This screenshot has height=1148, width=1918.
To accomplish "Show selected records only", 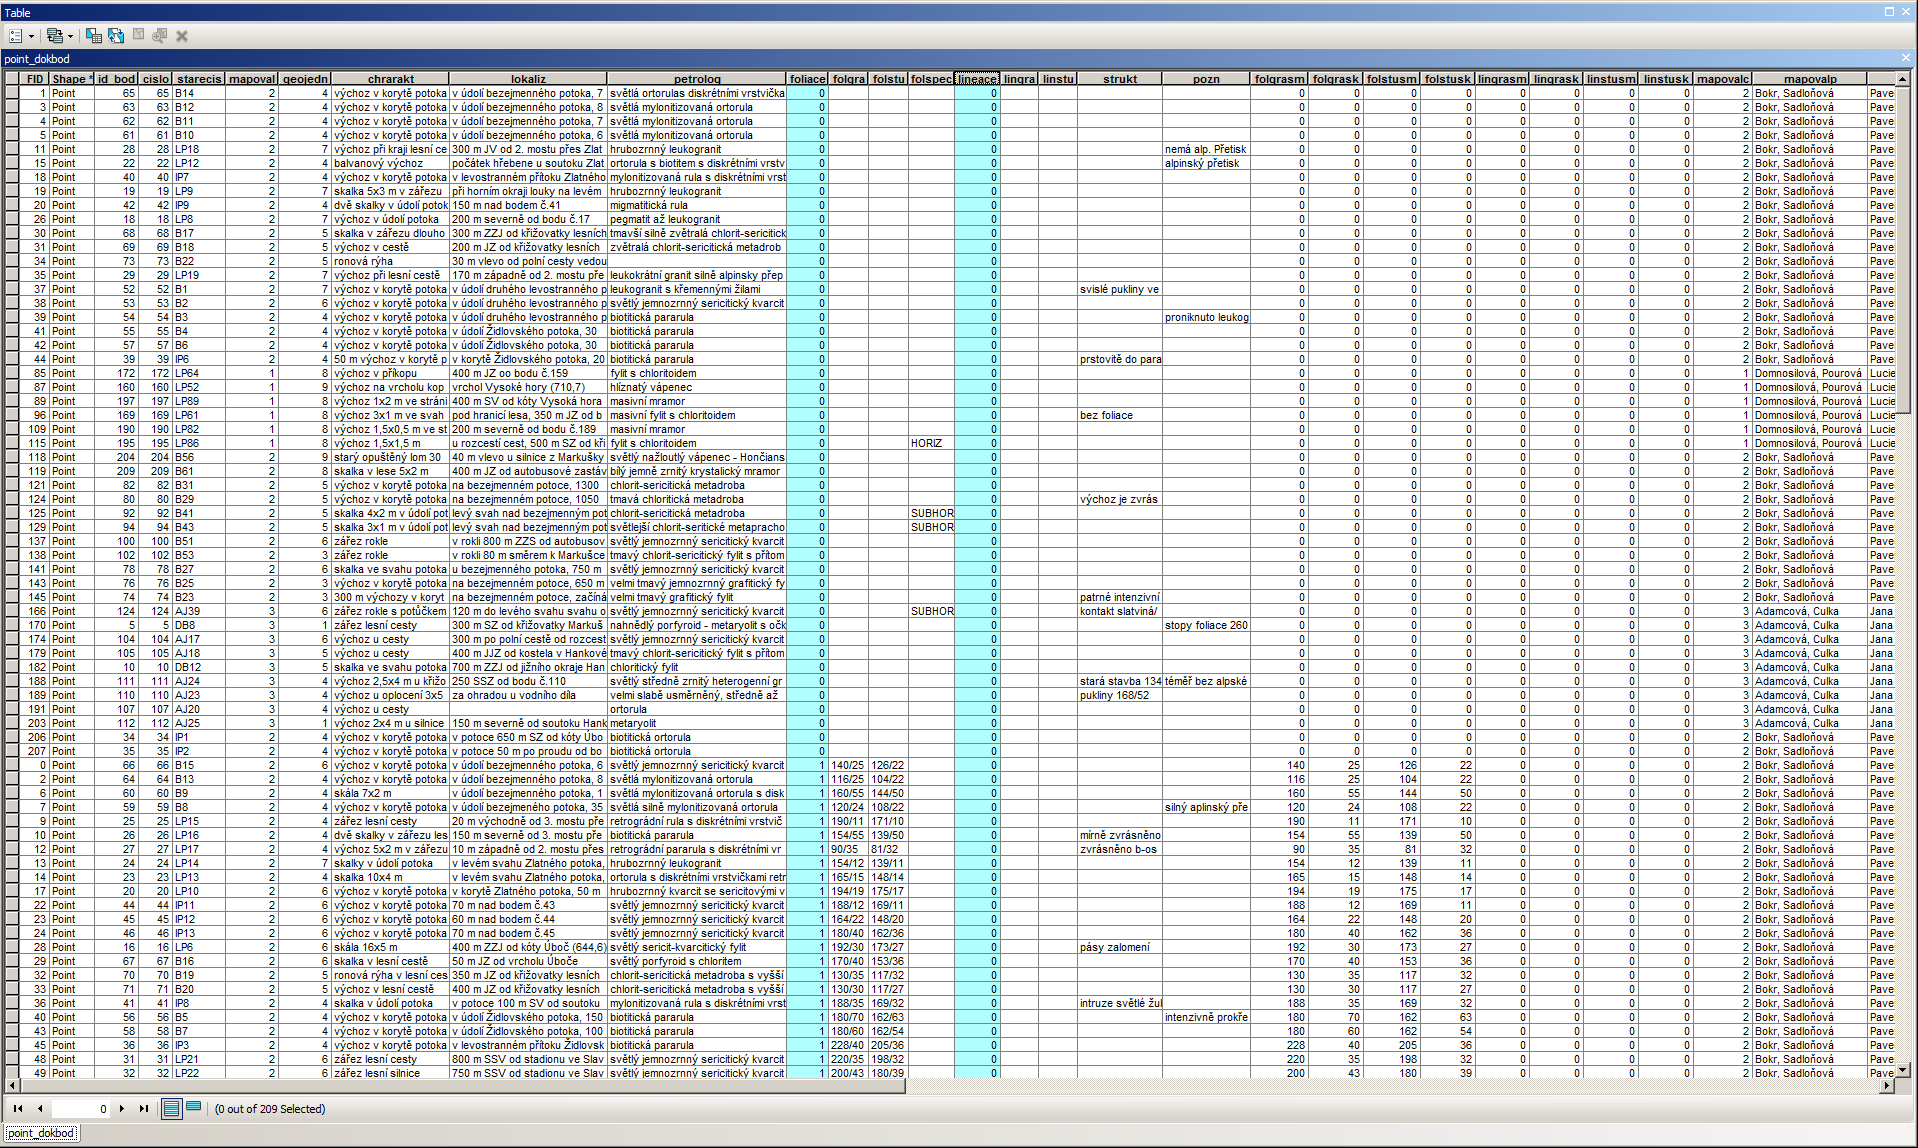I will [x=194, y=1108].
